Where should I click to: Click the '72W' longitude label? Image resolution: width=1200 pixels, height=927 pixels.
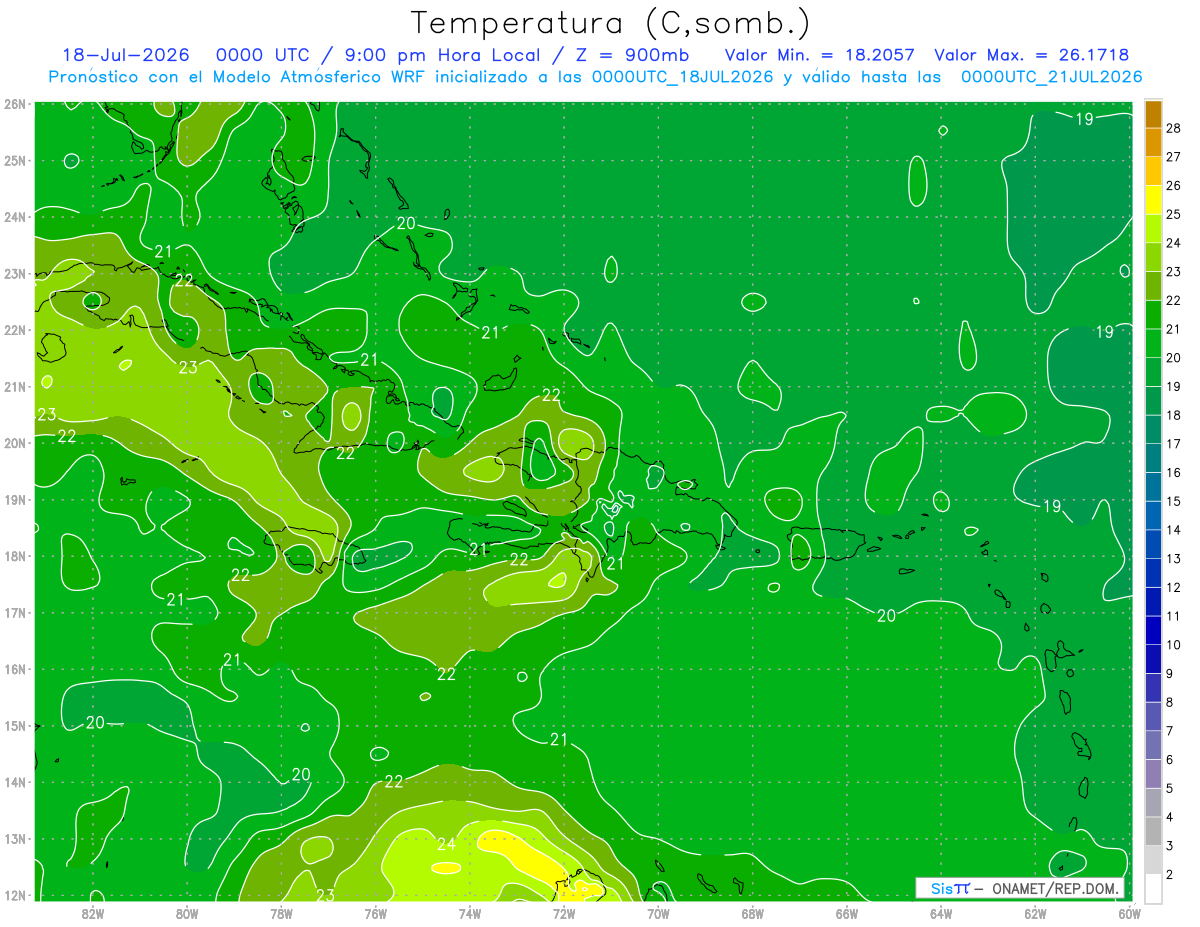pyautogui.click(x=564, y=913)
